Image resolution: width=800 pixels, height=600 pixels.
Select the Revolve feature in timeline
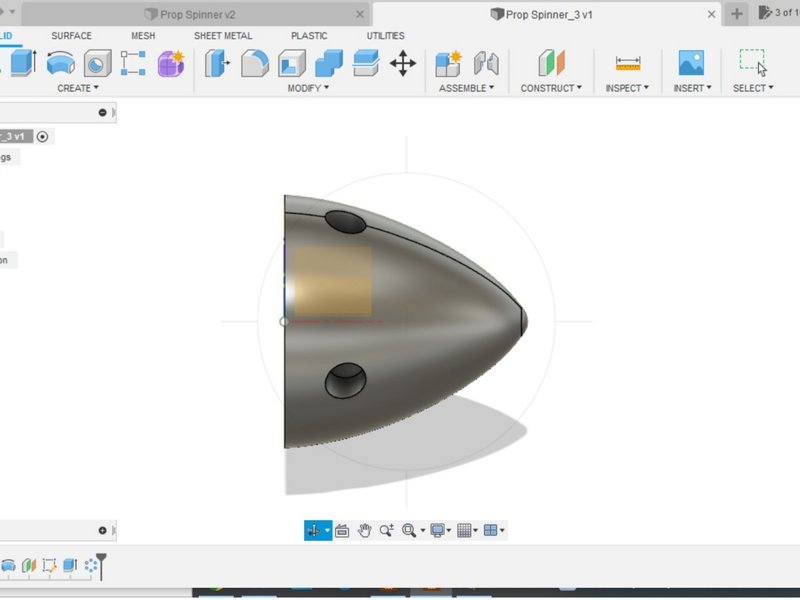8,565
